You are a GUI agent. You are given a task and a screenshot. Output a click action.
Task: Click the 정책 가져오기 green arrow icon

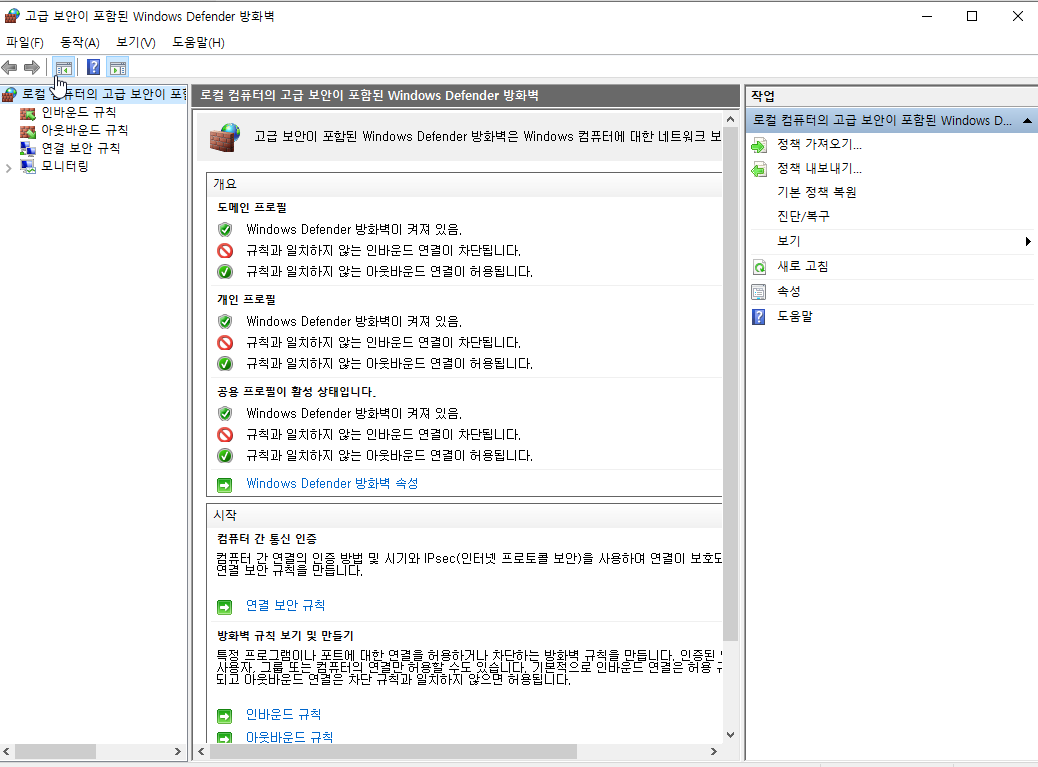click(759, 145)
